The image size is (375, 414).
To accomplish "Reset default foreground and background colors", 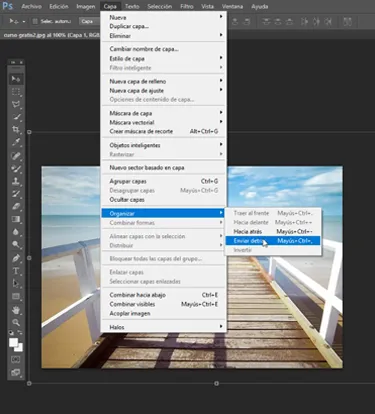I will pyautogui.click(x=11, y=332).
